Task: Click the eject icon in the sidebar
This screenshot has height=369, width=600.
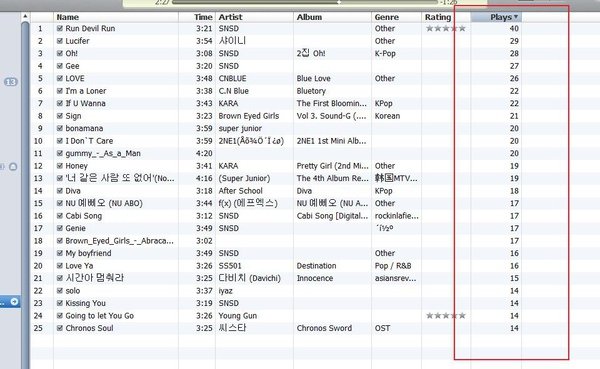Action: (13, 167)
